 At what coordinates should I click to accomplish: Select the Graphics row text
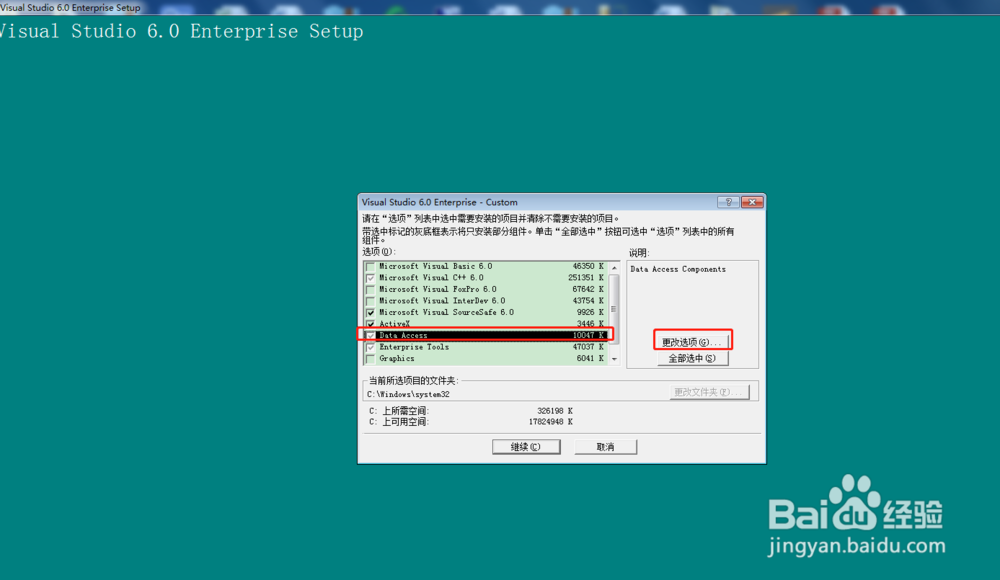pyautogui.click(x=397, y=359)
